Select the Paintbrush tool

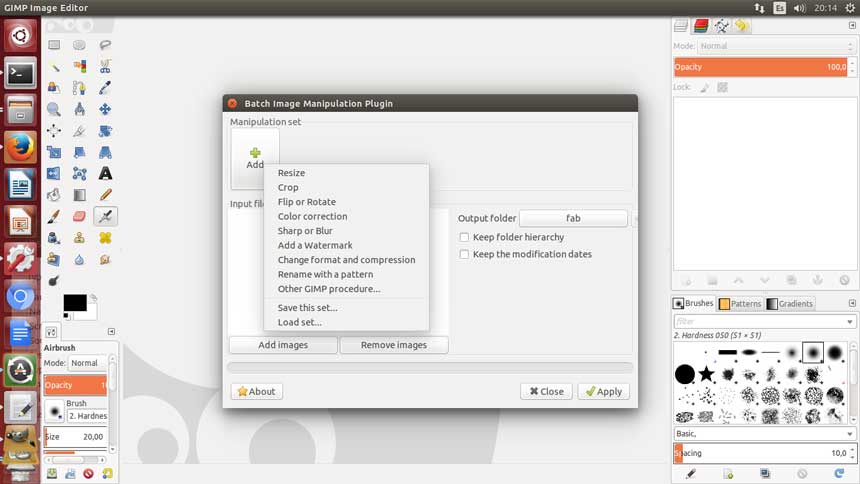pyautogui.click(x=54, y=216)
